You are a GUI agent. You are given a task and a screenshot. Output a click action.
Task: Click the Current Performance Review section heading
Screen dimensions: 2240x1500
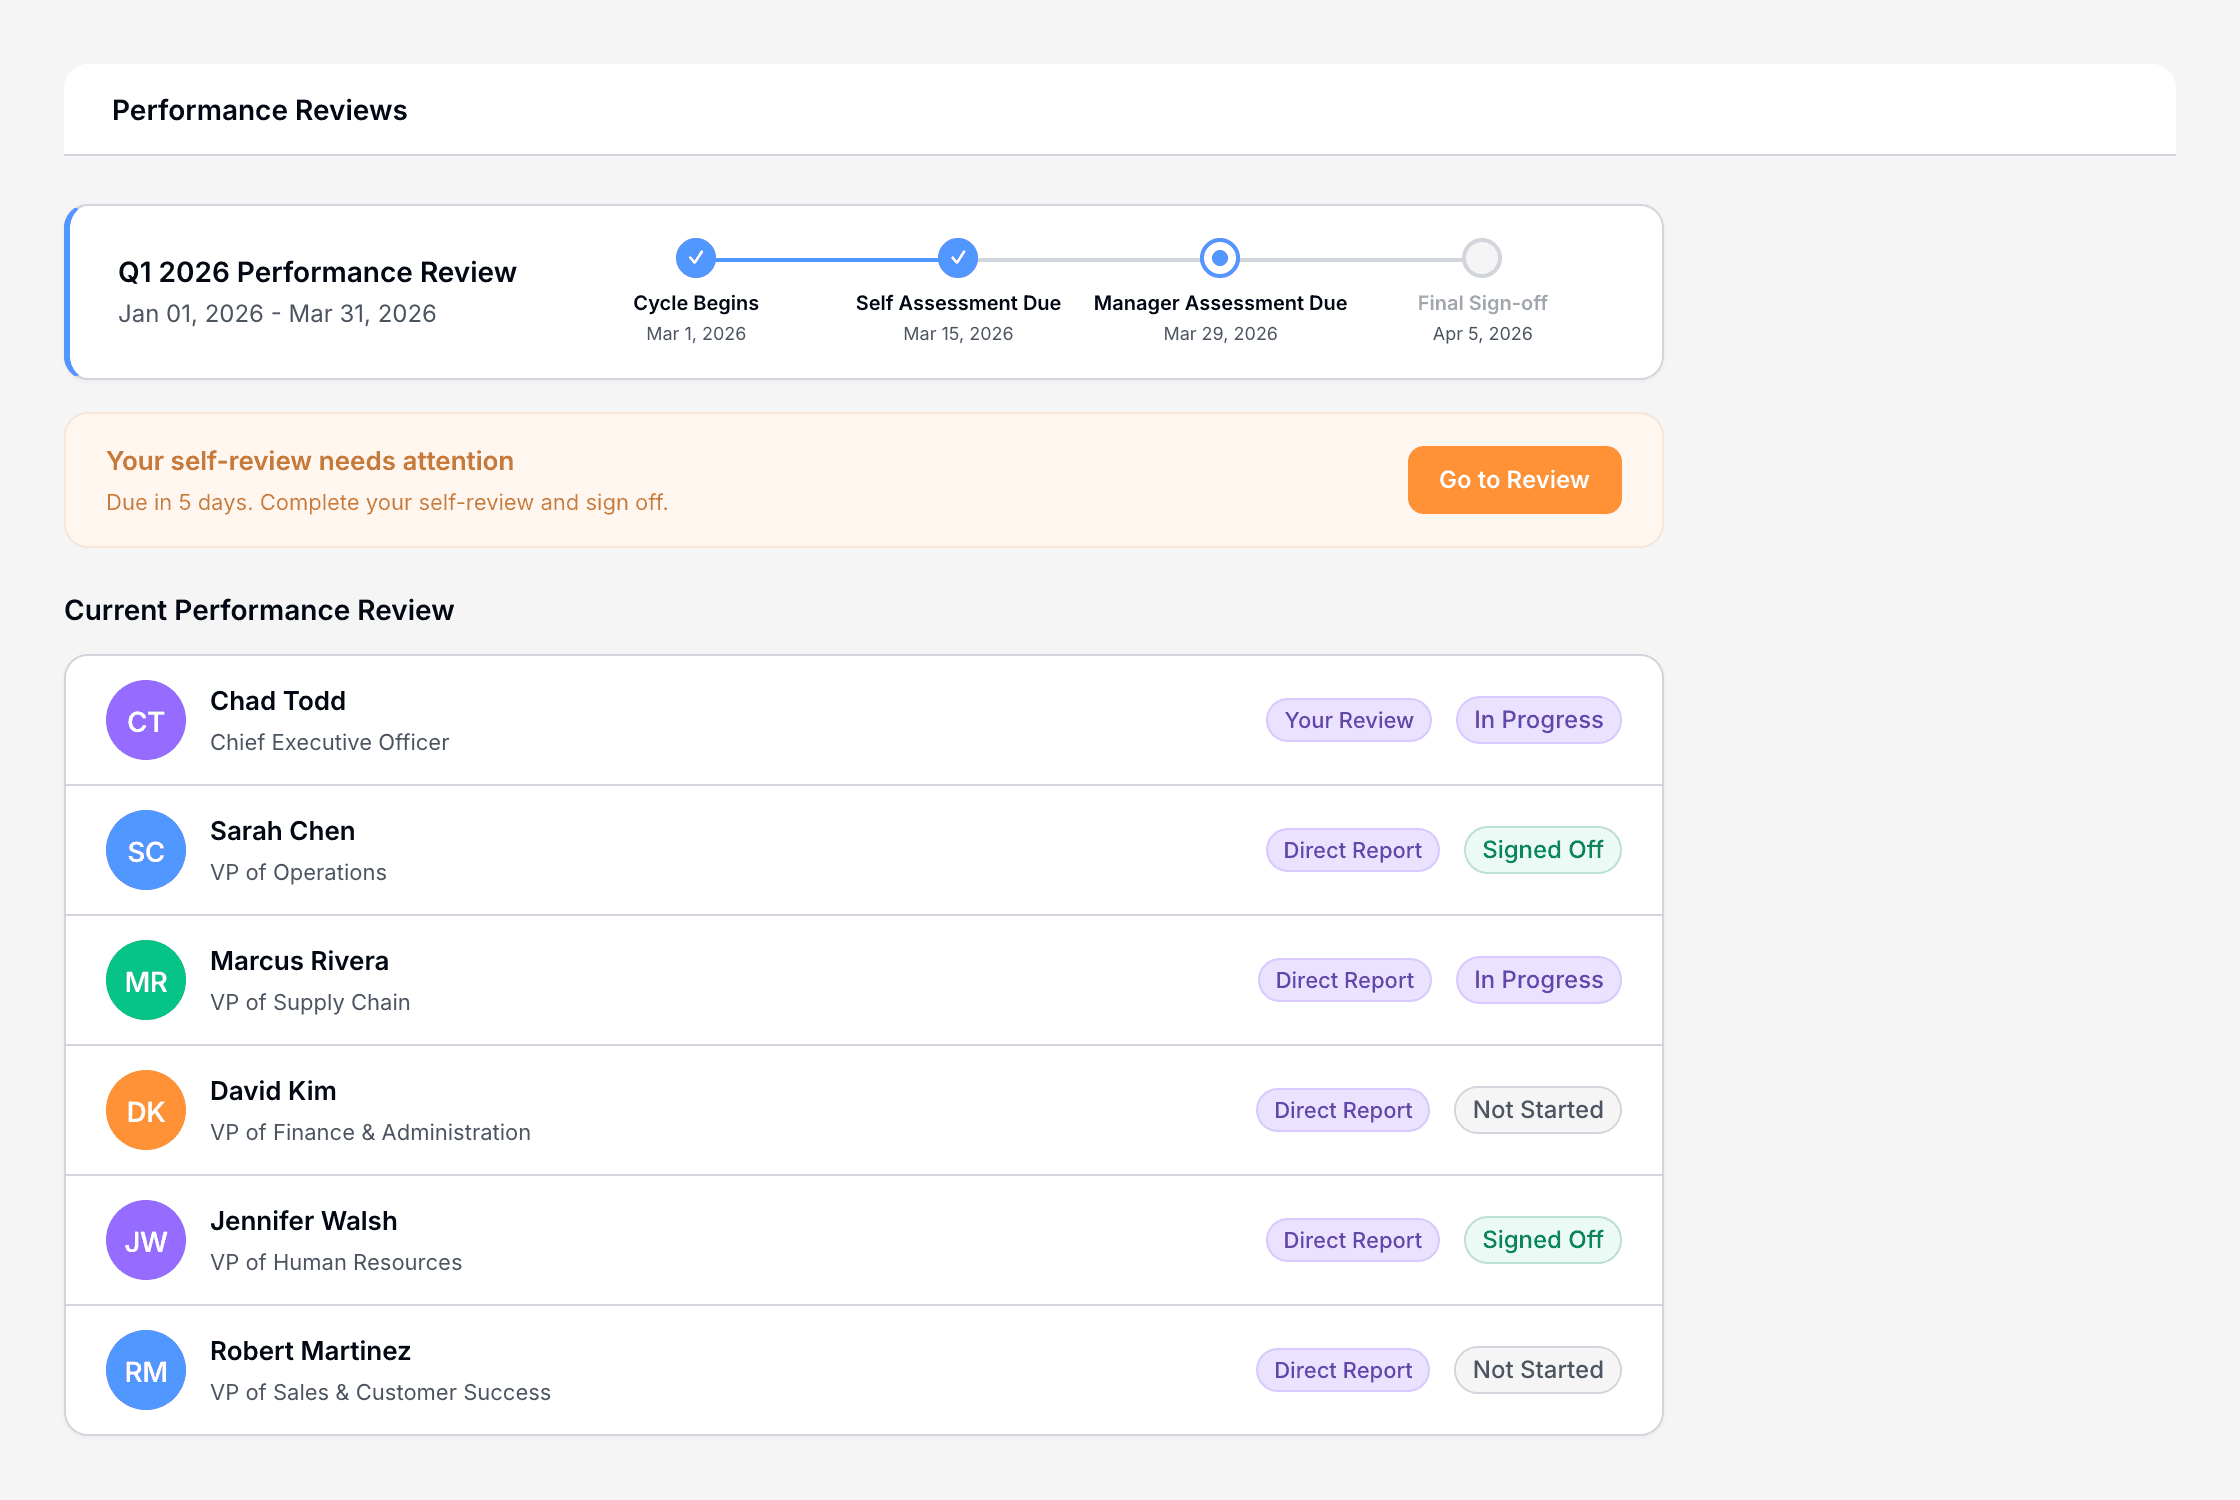[x=259, y=610]
